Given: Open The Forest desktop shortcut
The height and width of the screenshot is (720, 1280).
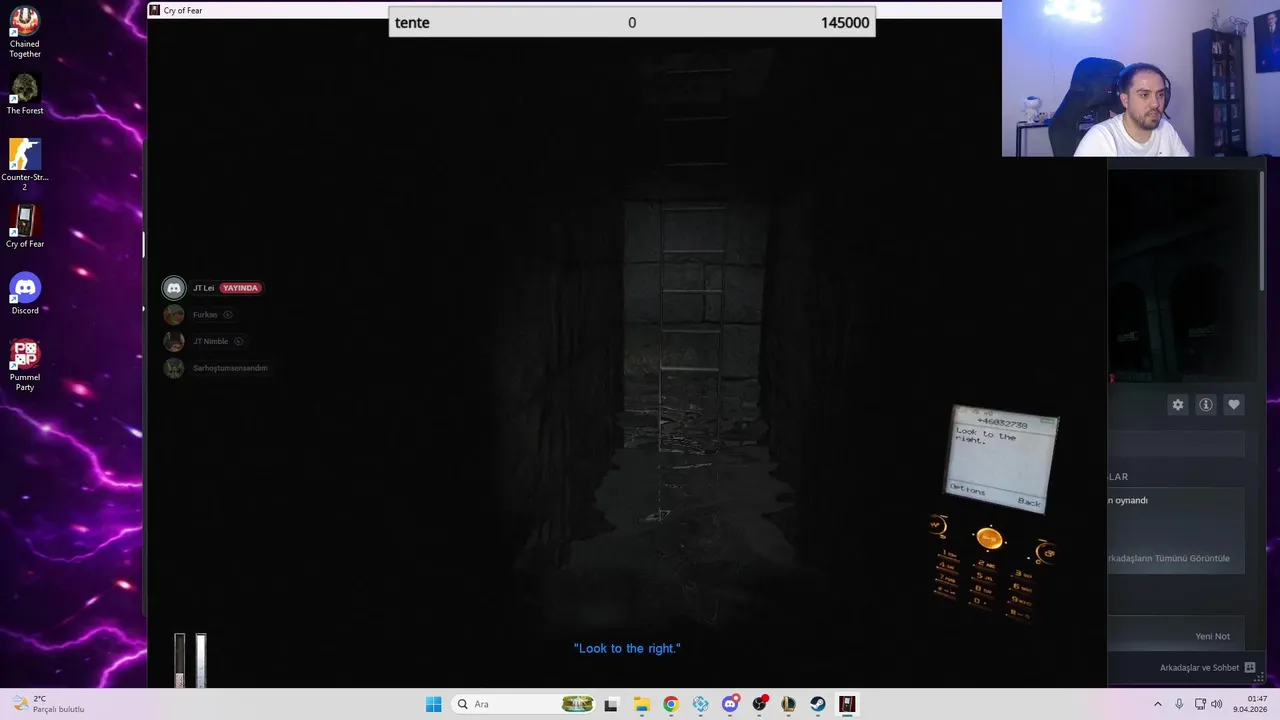Looking at the screenshot, I should [x=25, y=94].
